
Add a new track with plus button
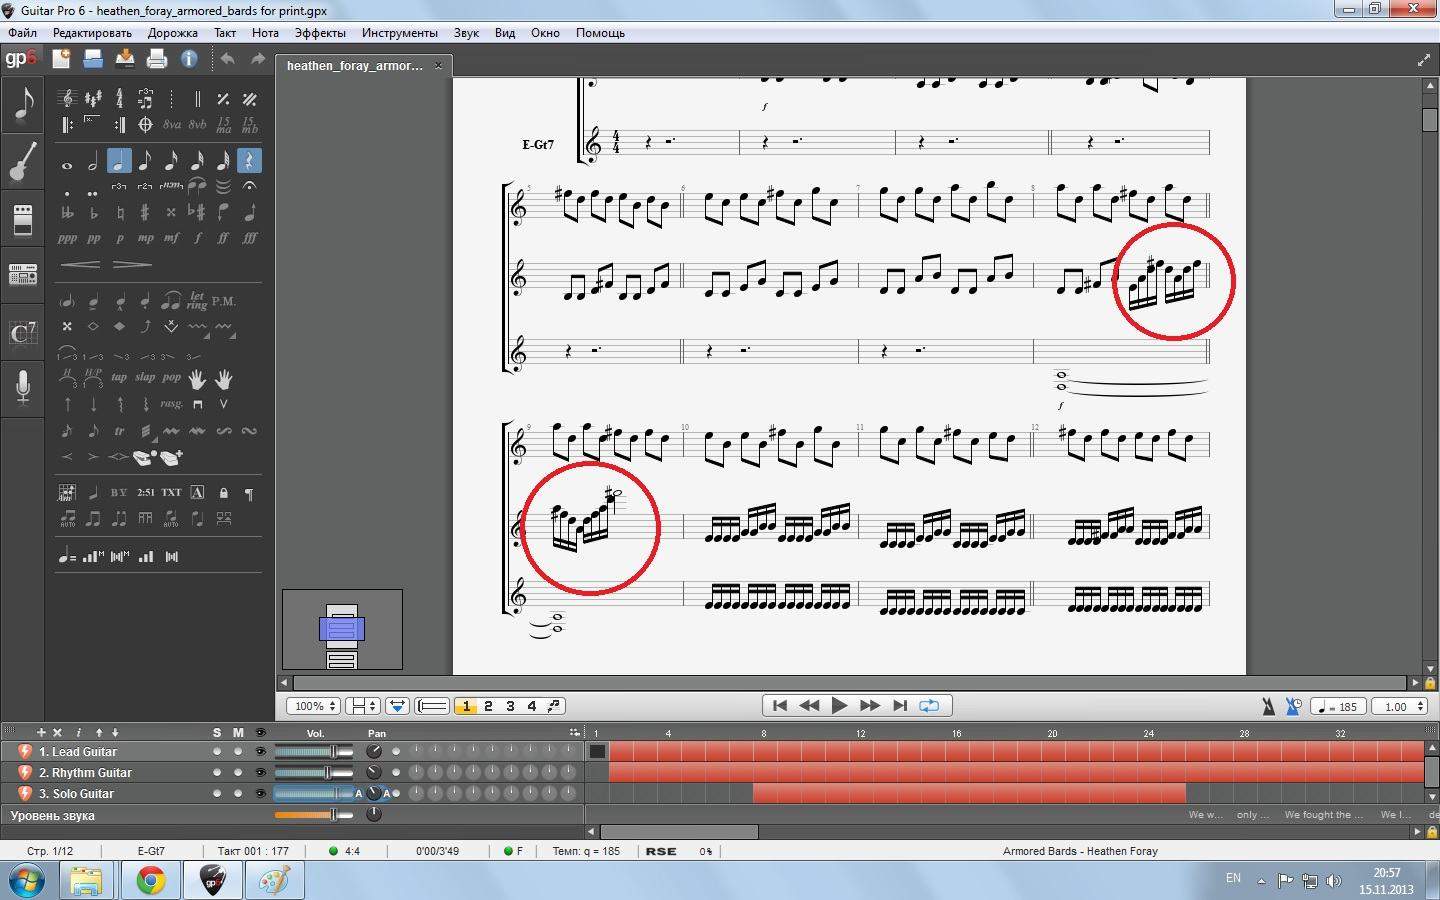(x=41, y=732)
